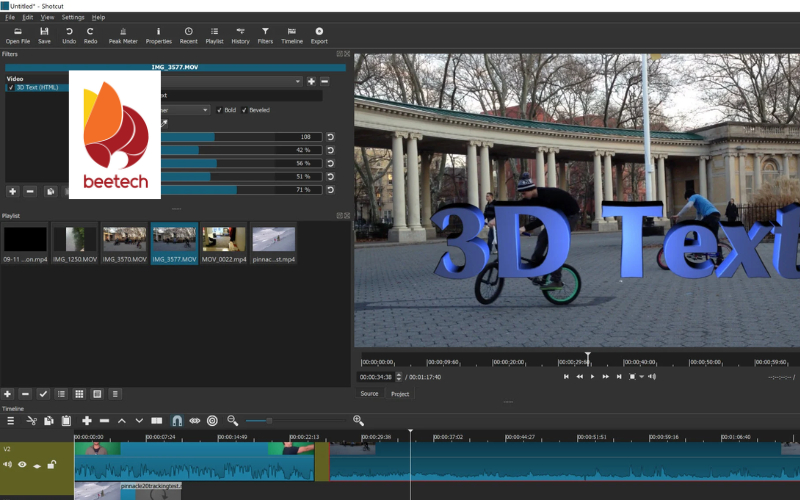Image resolution: width=800 pixels, height=500 pixels.
Task: Switch to the Project tab
Action: coord(400,394)
